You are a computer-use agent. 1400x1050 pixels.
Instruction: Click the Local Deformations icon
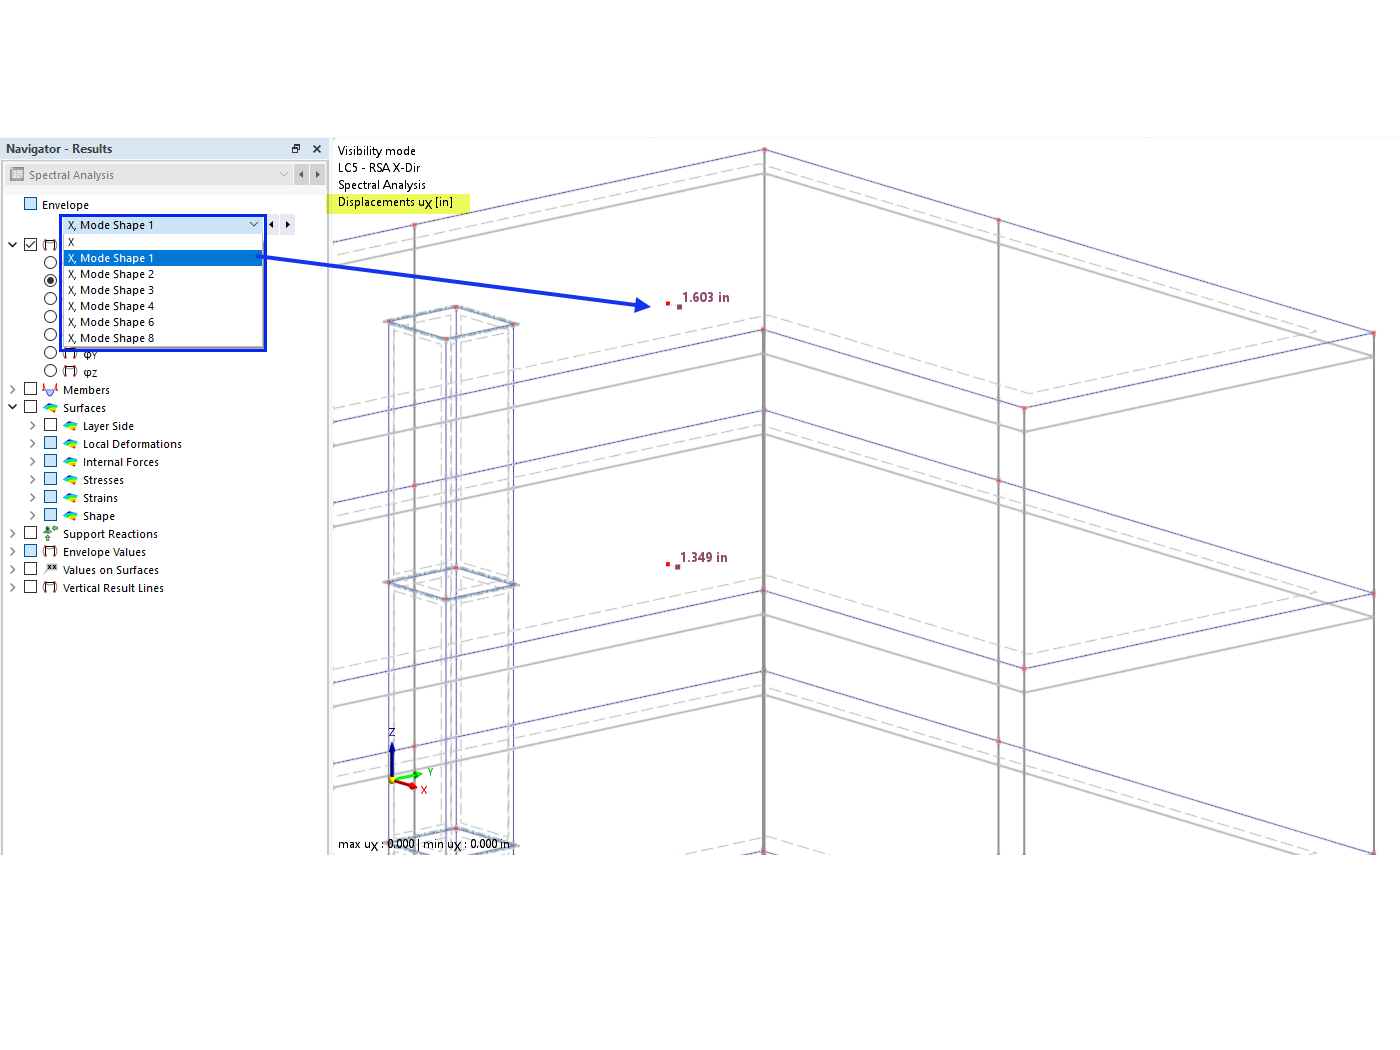pyautogui.click(x=70, y=443)
